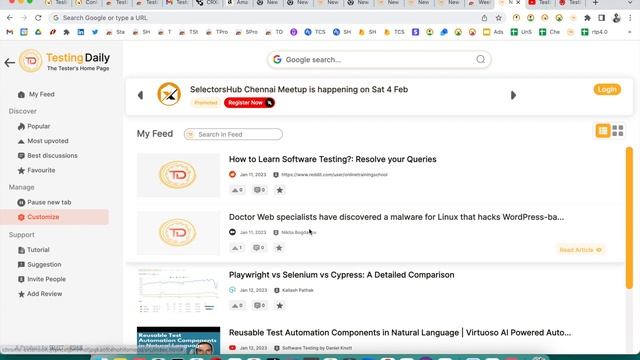Favourite the Doctor Web malware post
Viewport: 640px width, 360px height.
click(x=279, y=248)
